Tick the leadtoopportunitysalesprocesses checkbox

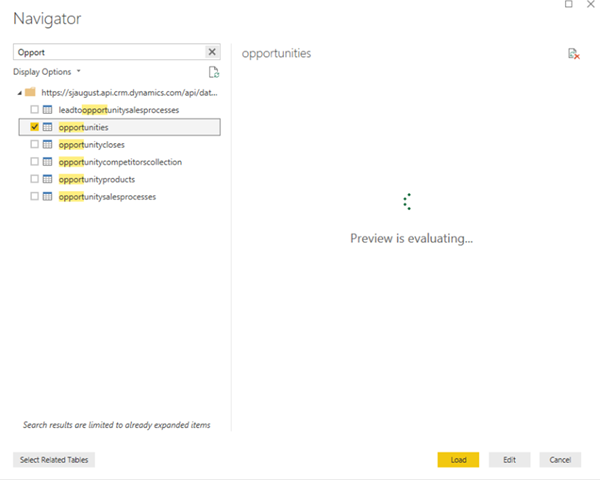coord(35,109)
